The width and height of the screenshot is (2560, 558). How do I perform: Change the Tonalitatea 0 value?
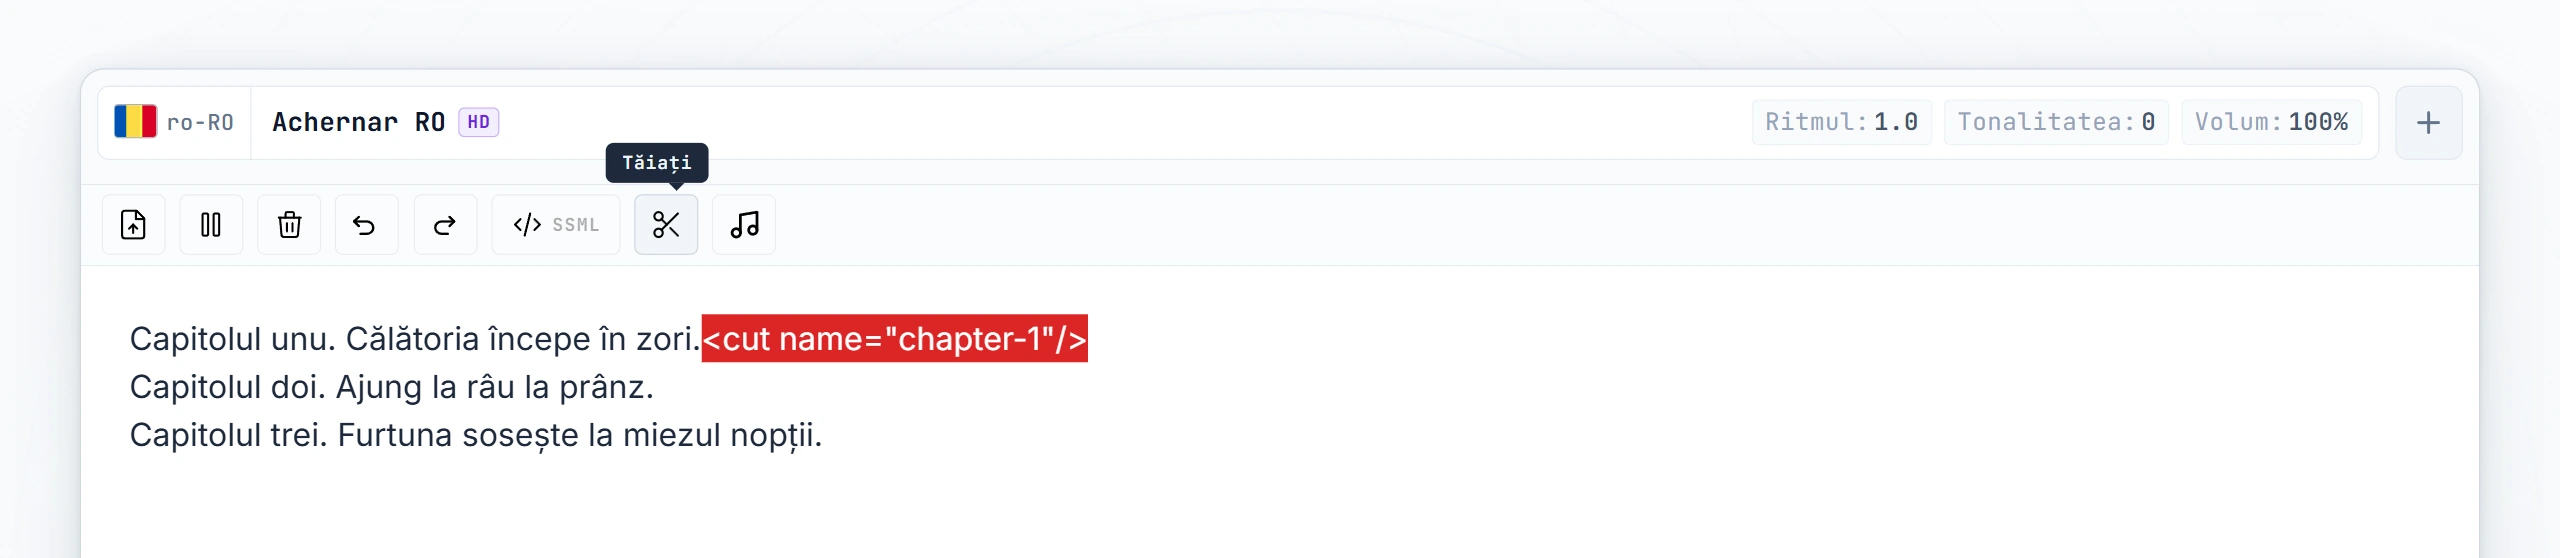point(2056,122)
